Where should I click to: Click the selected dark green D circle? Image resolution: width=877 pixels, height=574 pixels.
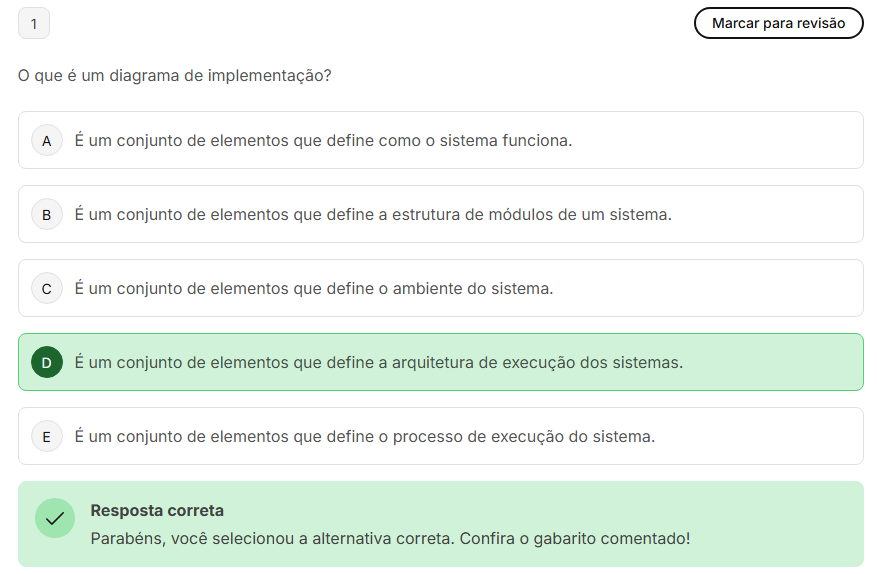46,363
